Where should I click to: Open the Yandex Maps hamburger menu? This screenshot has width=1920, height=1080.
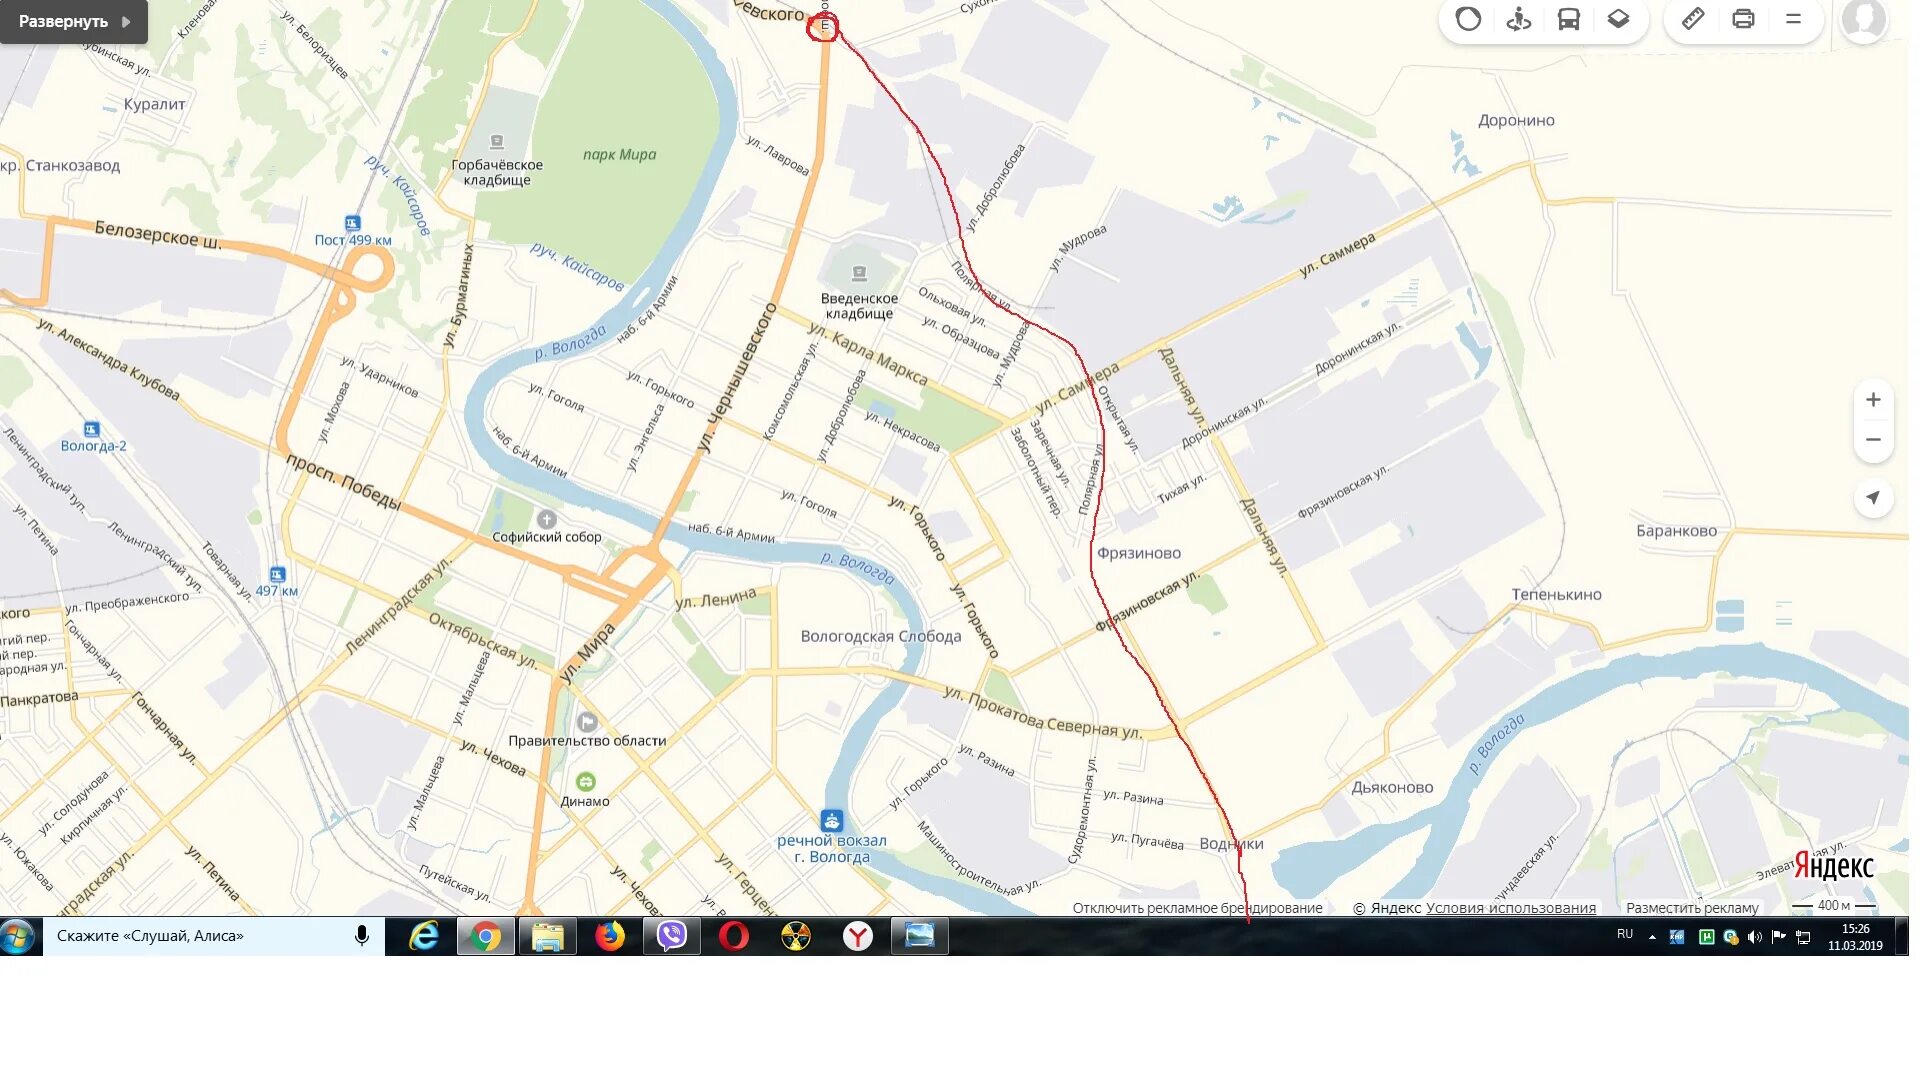click(1793, 19)
